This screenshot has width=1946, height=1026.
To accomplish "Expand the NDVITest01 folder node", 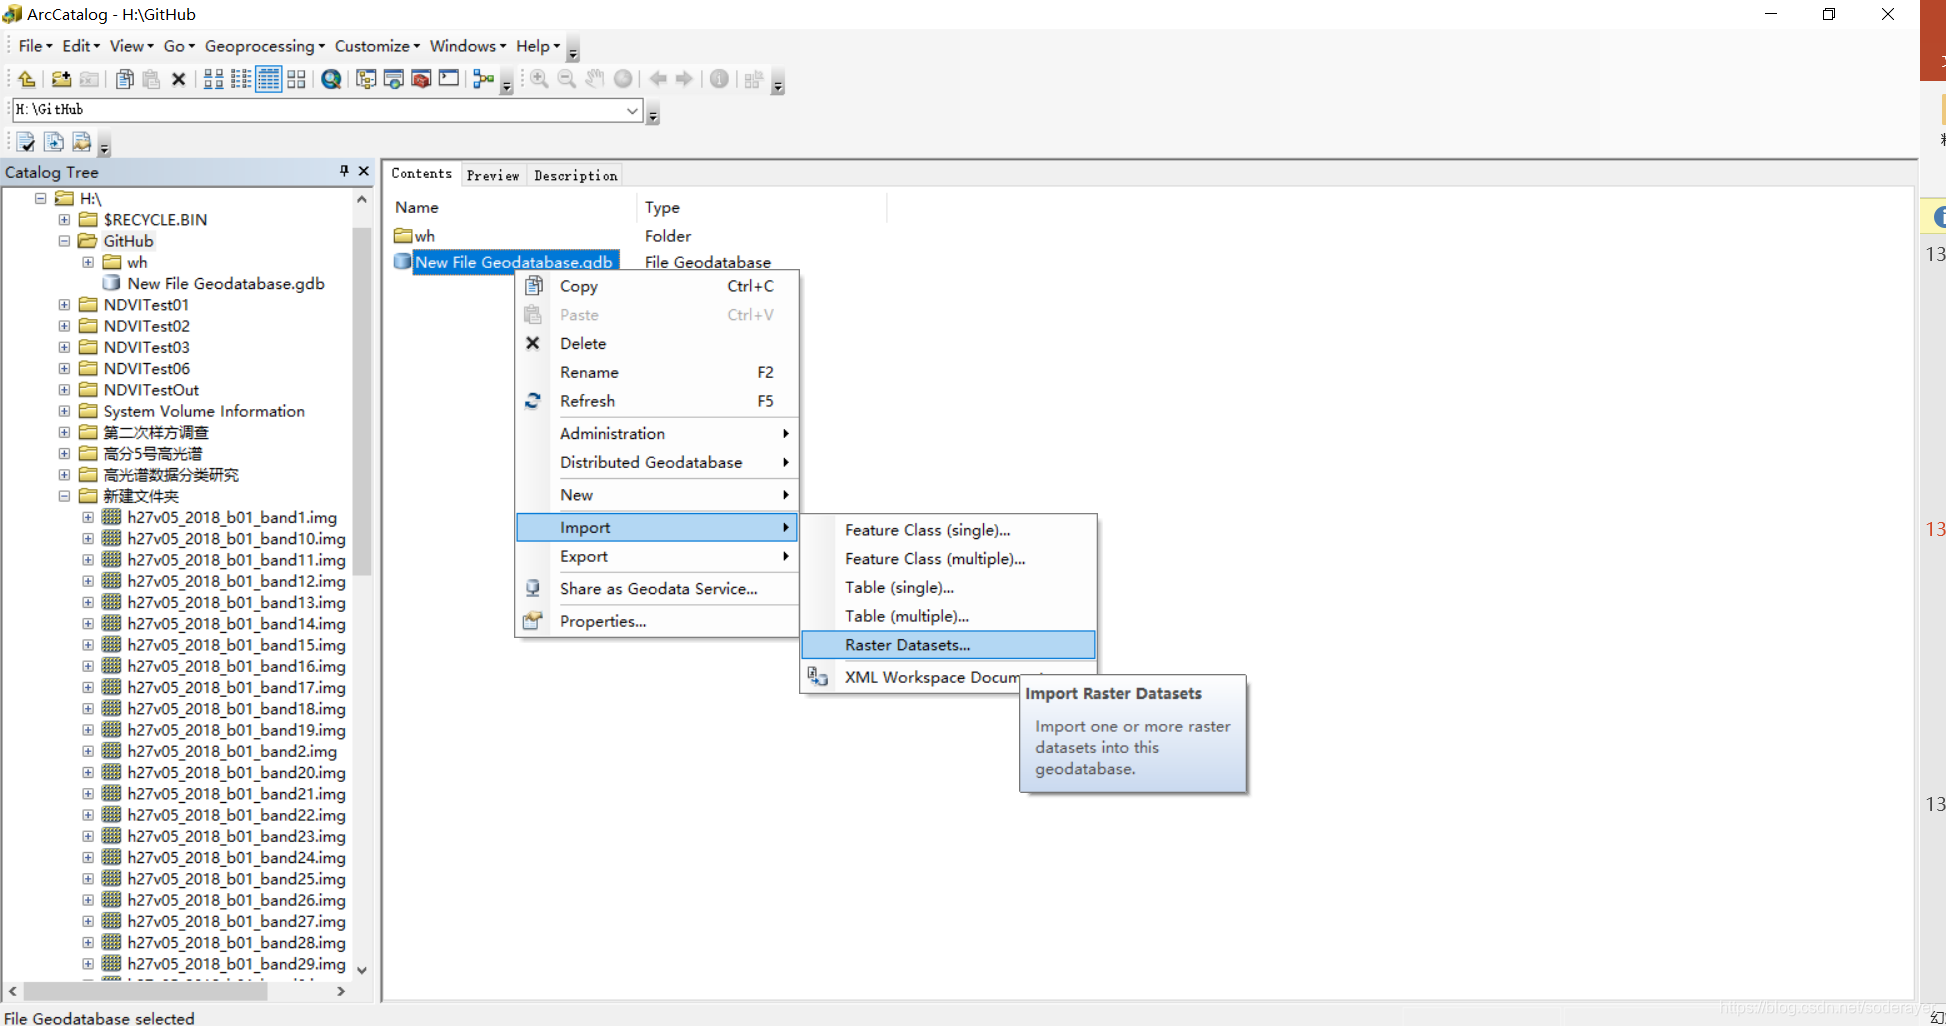I will pyautogui.click(x=64, y=305).
